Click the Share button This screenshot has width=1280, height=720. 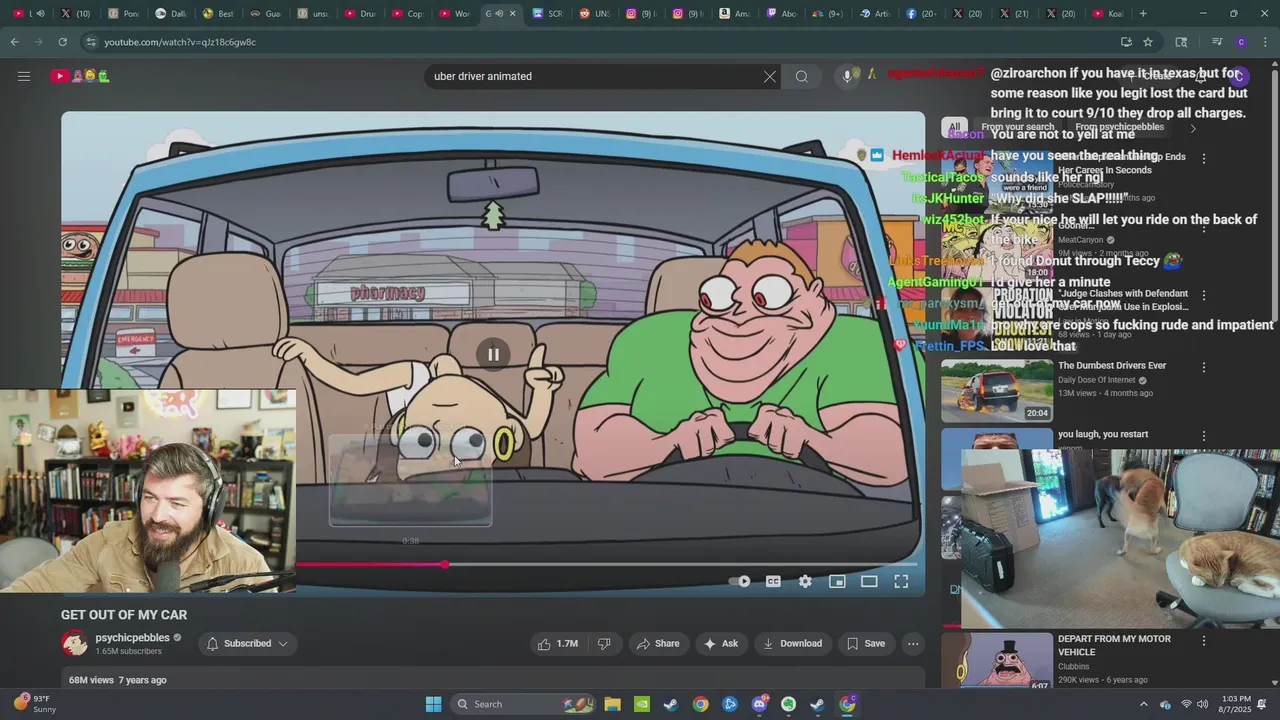tap(658, 644)
